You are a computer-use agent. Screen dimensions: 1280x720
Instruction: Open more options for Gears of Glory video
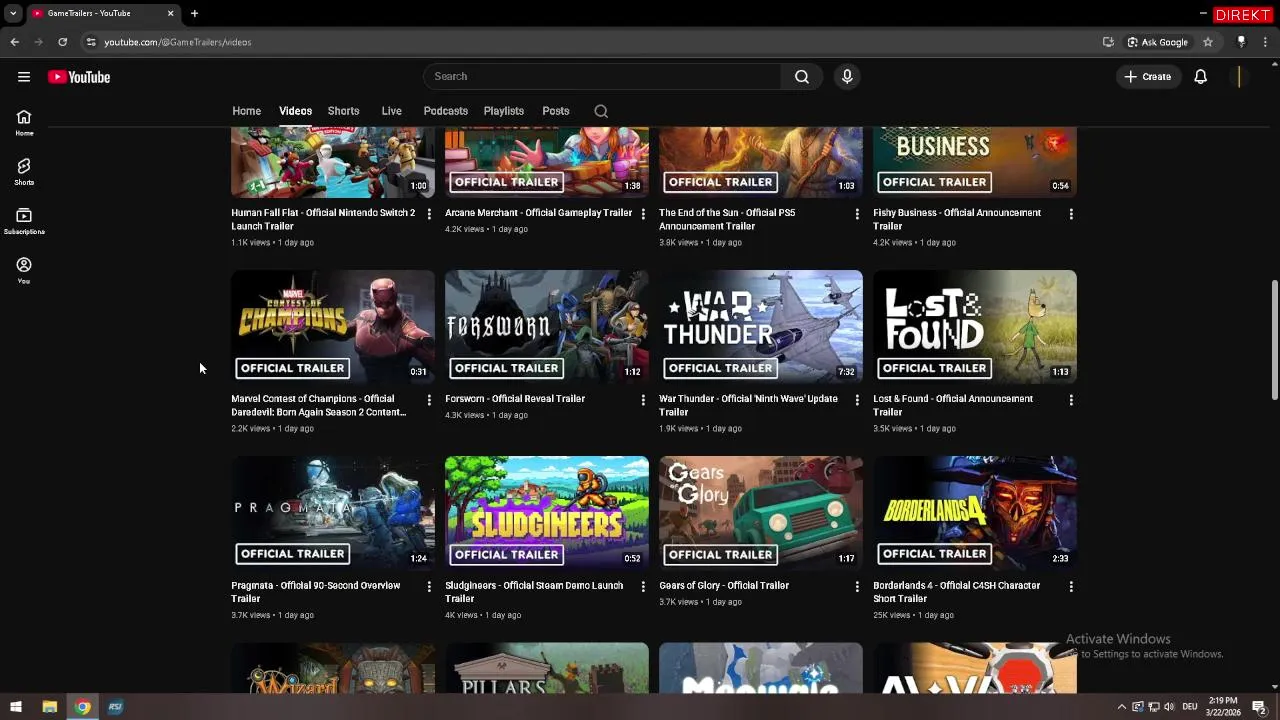click(857, 587)
